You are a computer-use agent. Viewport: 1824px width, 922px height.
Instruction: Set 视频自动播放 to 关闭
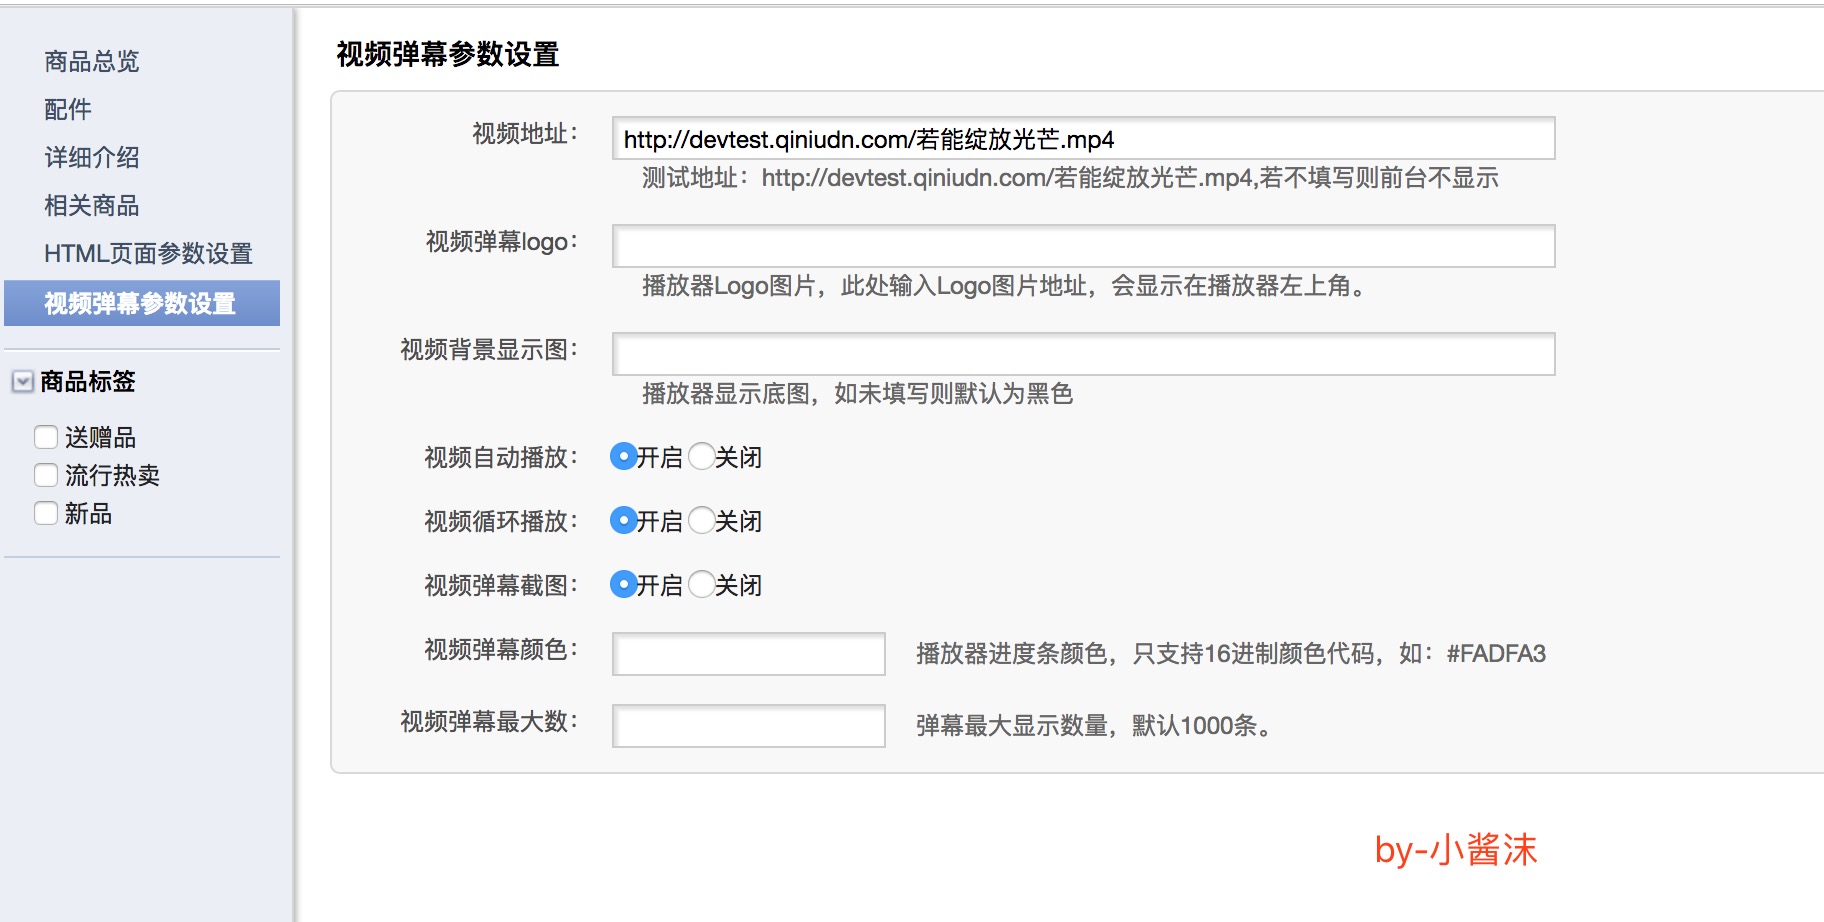[702, 457]
